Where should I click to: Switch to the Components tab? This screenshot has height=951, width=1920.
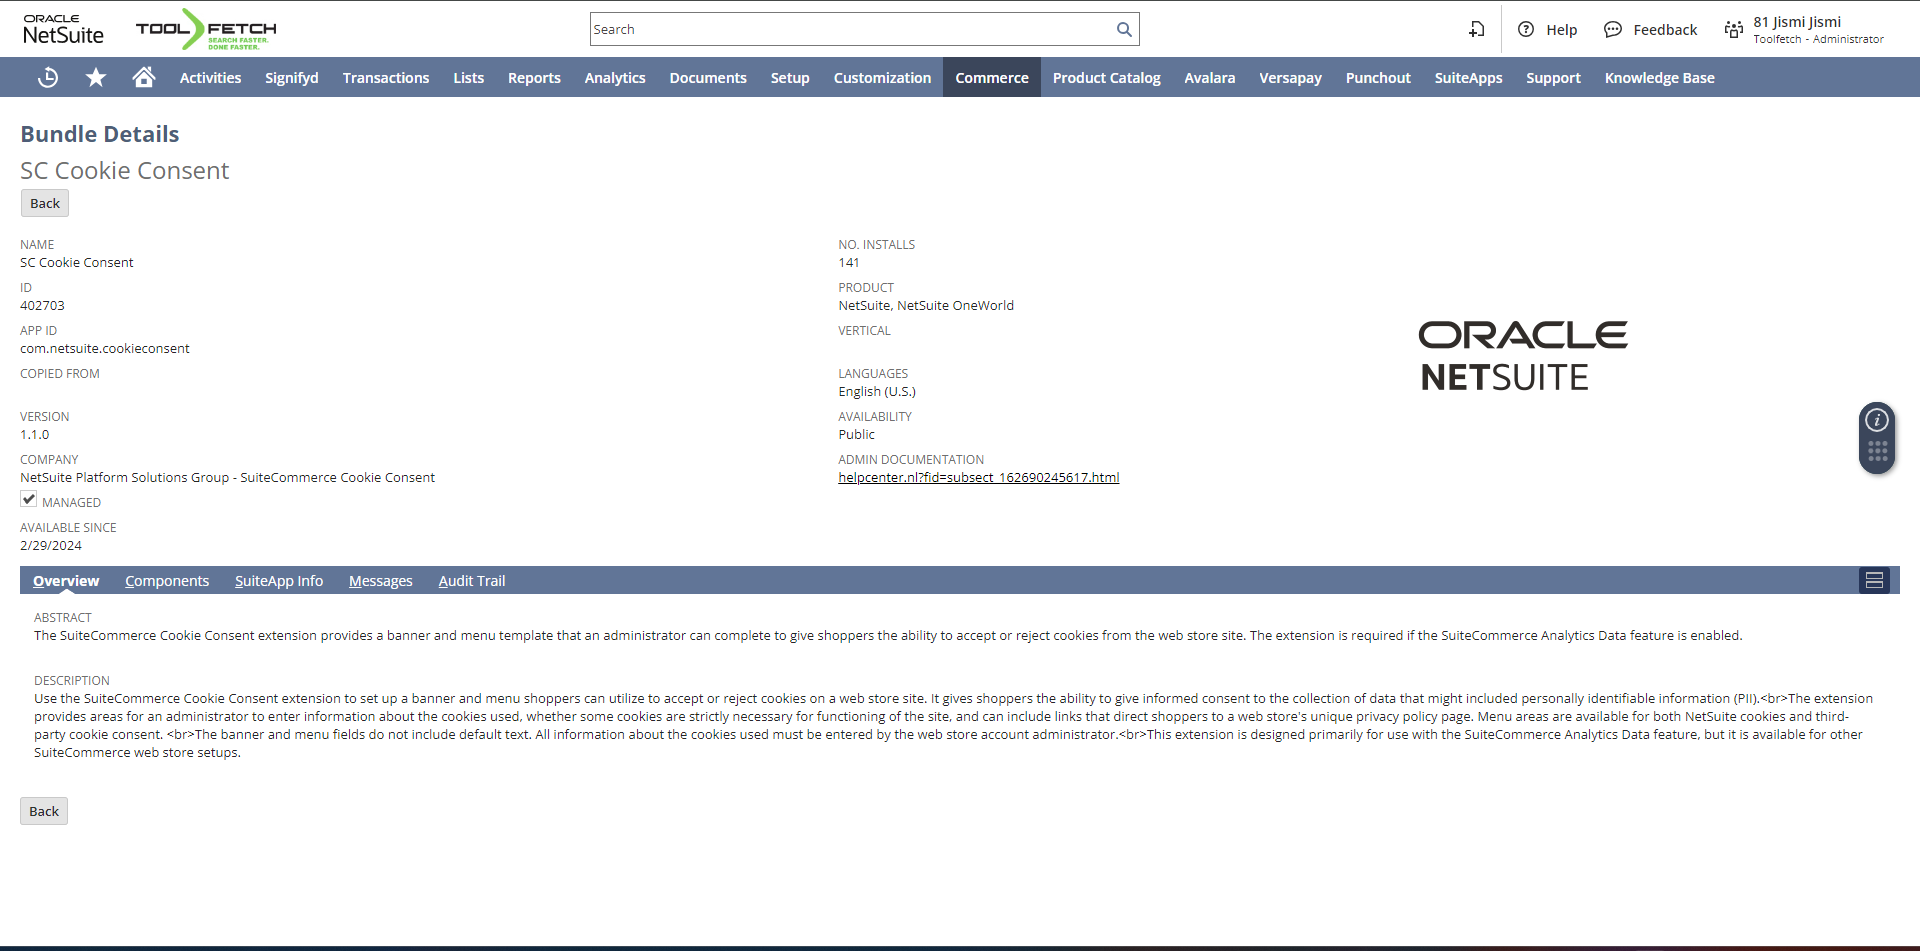(x=167, y=581)
